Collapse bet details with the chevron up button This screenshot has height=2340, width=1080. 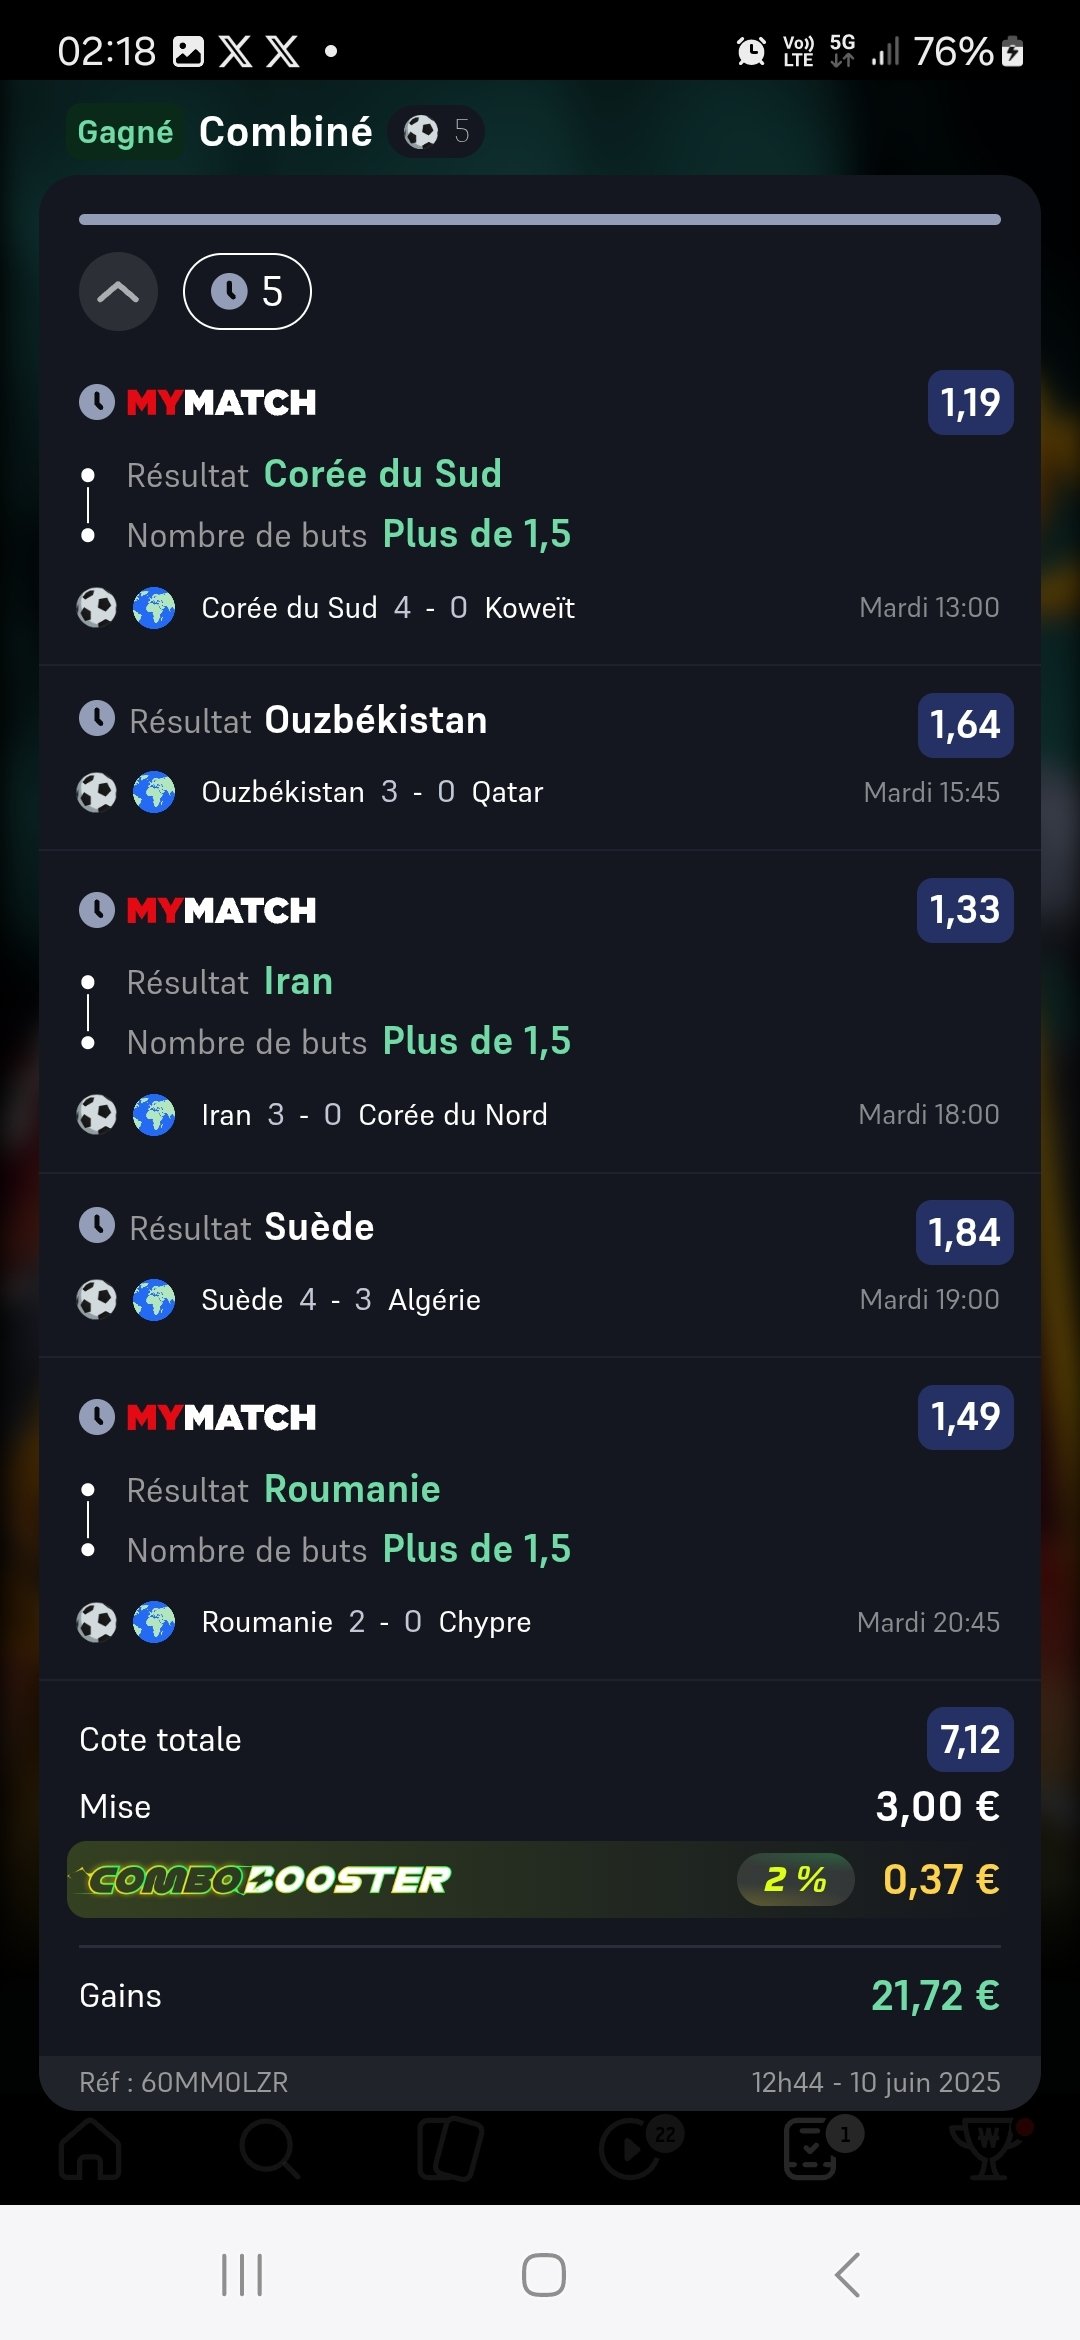pyautogui.click(x=118, y=291)
